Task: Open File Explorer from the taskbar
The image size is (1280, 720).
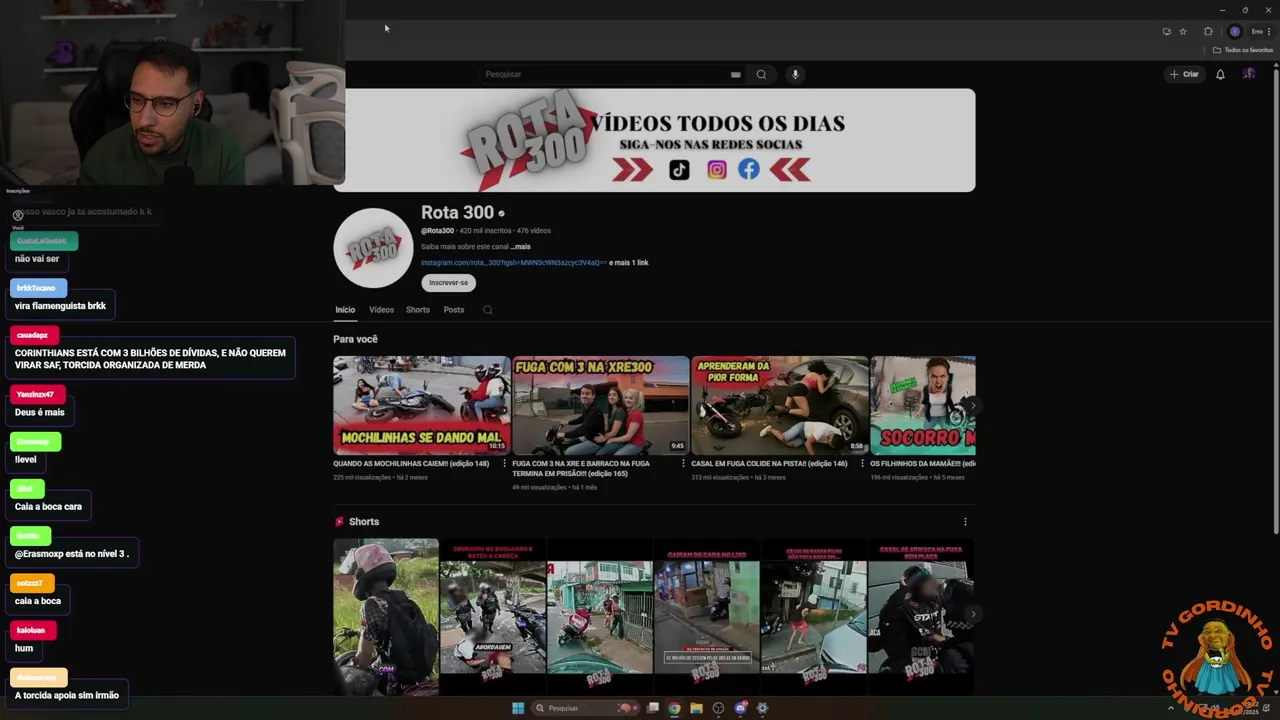Action: (696, 708)
